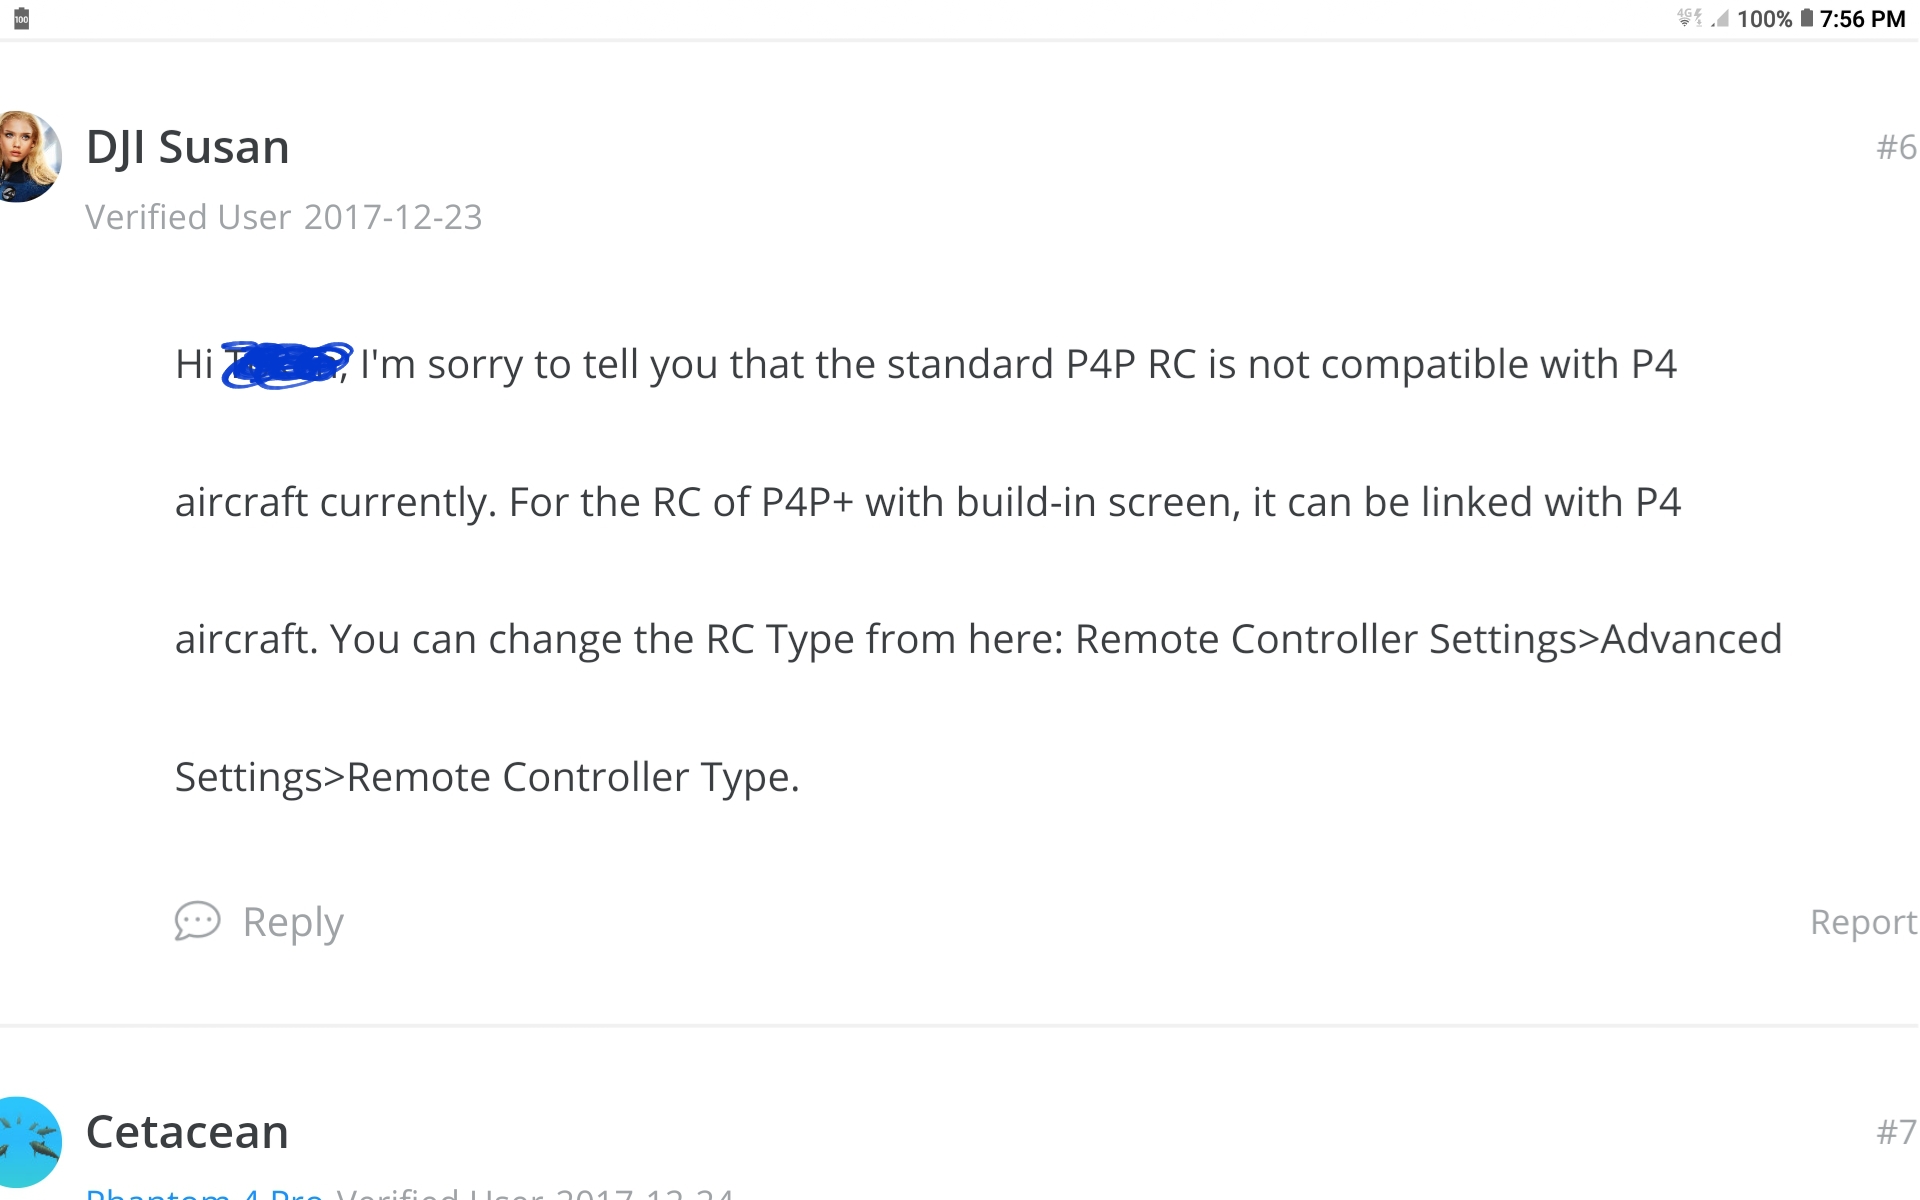Image resolution: width=1920 pixels, height=1200 pixels.
Task: Tap the signal strength icon
Action: (x=1720, y=18)
